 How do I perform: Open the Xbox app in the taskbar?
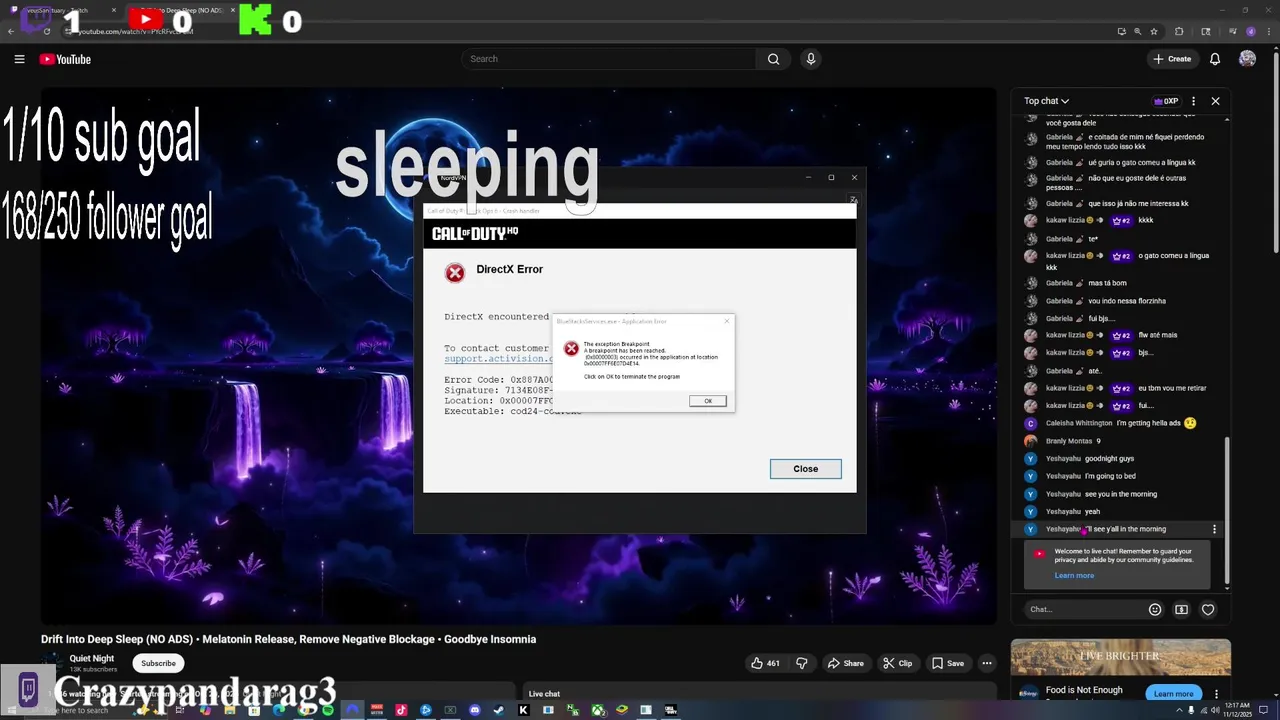(x=599, y=710)
